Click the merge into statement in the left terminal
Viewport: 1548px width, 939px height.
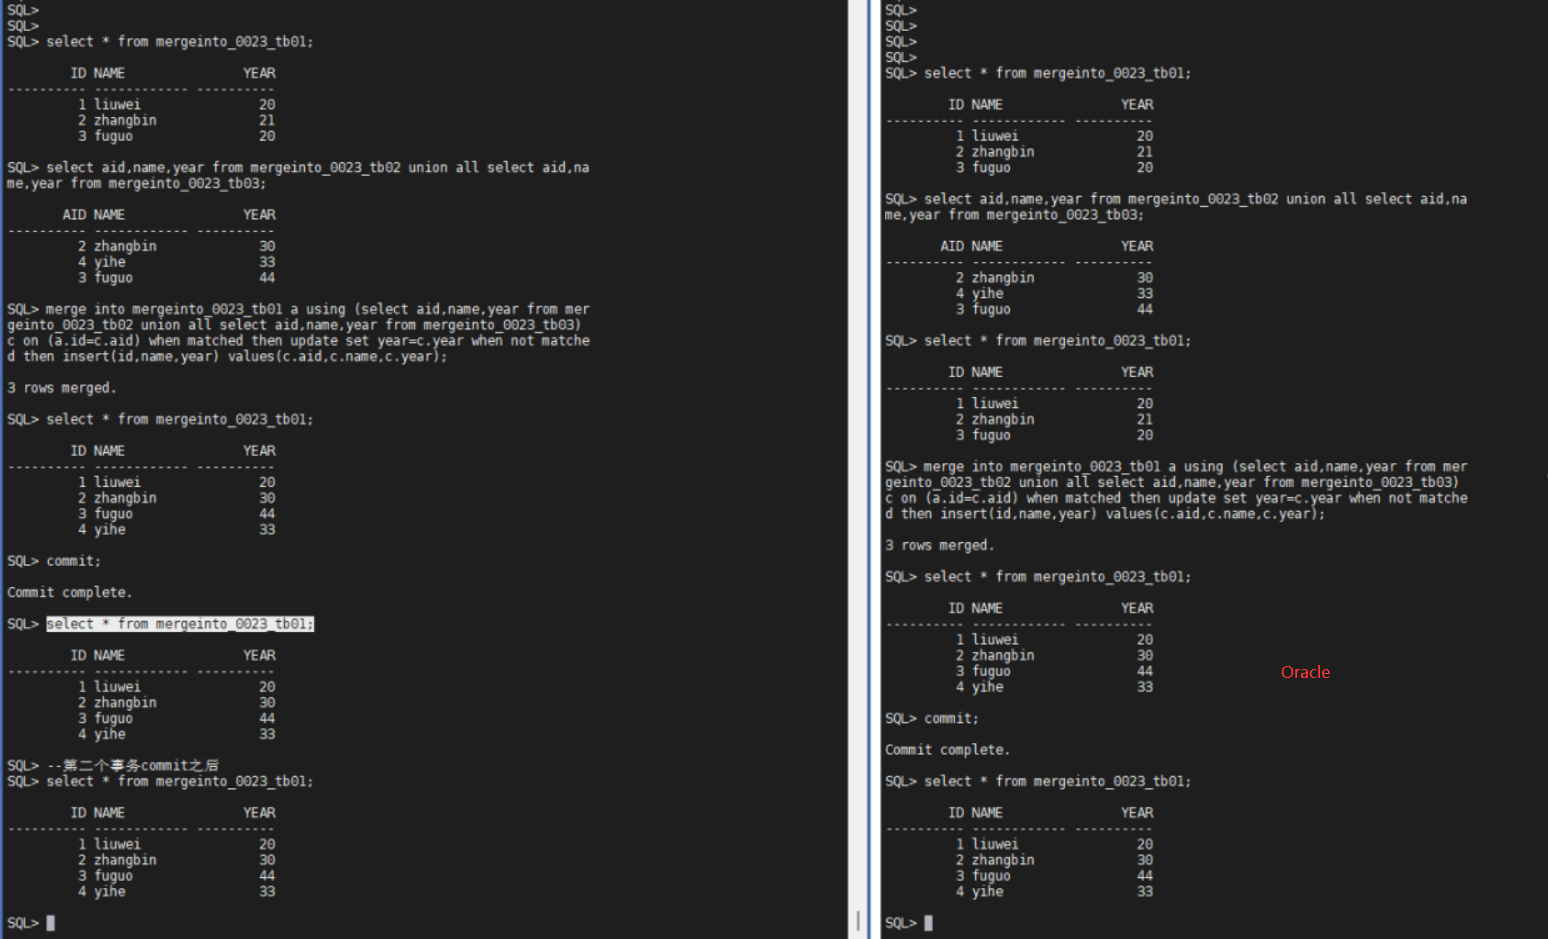click(x=298, y=333)
